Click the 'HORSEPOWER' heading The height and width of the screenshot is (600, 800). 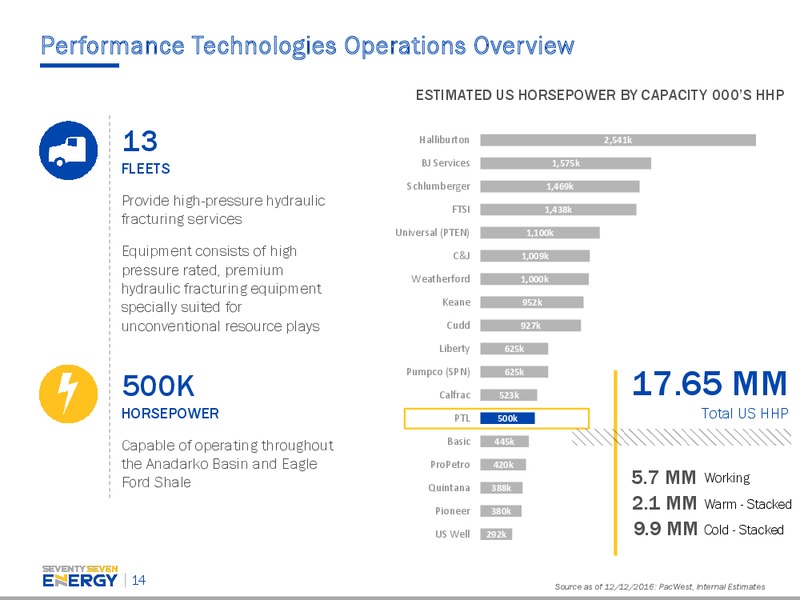click(x=170, y=413)
